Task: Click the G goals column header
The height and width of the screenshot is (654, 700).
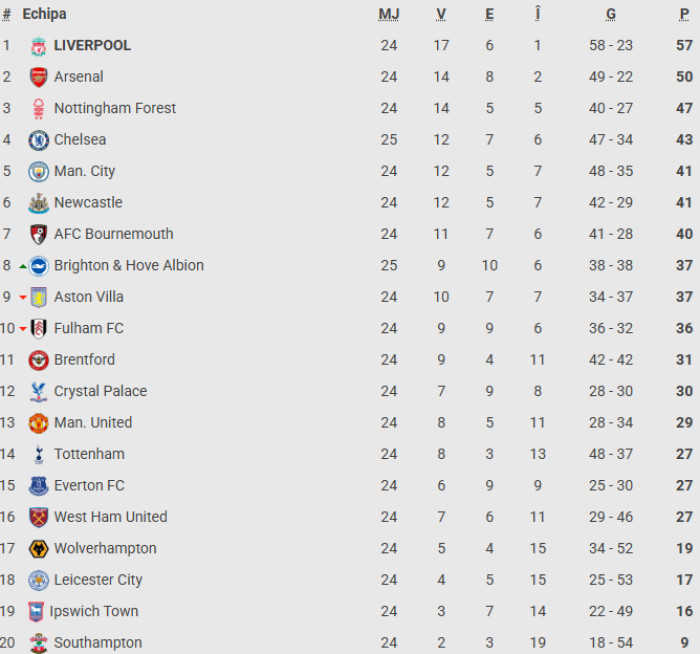Action: click(610, 14)
